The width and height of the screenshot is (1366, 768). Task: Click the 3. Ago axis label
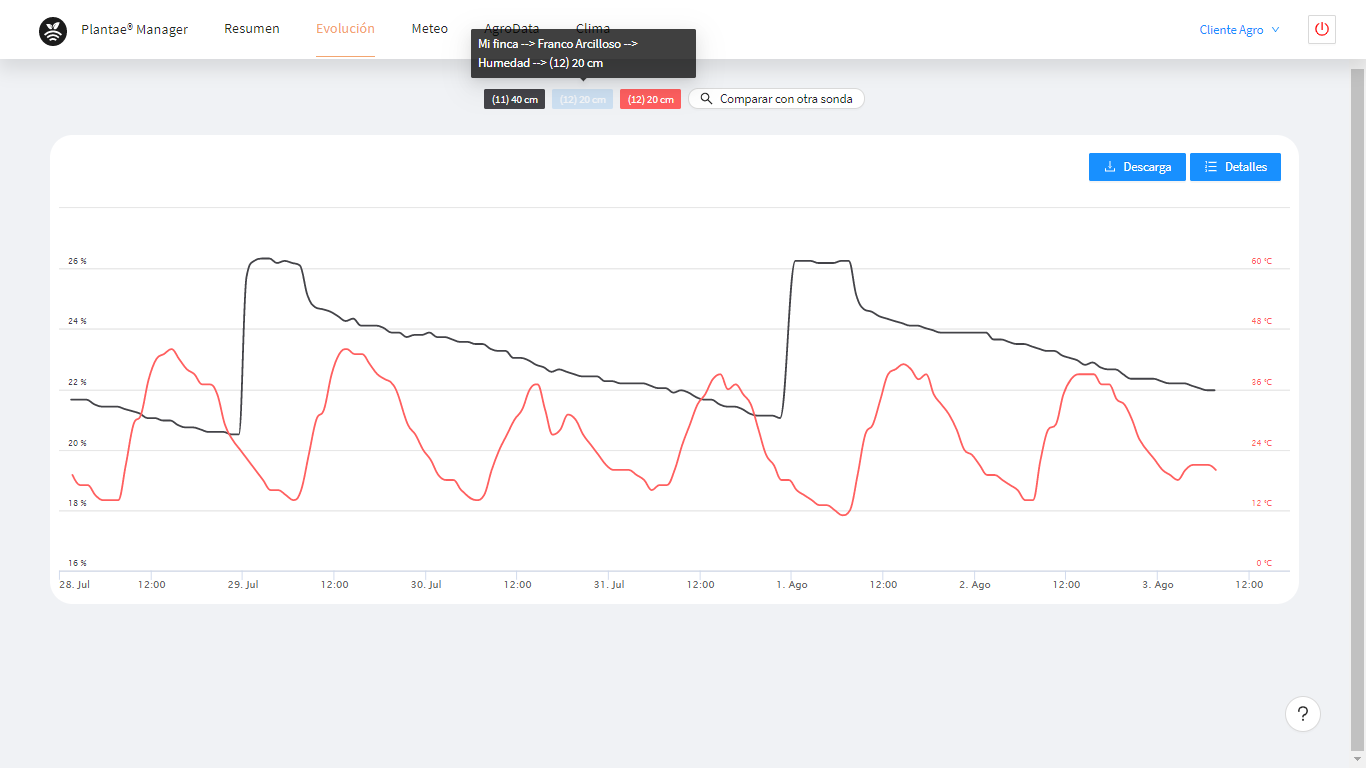click(x=1157, y=585)
